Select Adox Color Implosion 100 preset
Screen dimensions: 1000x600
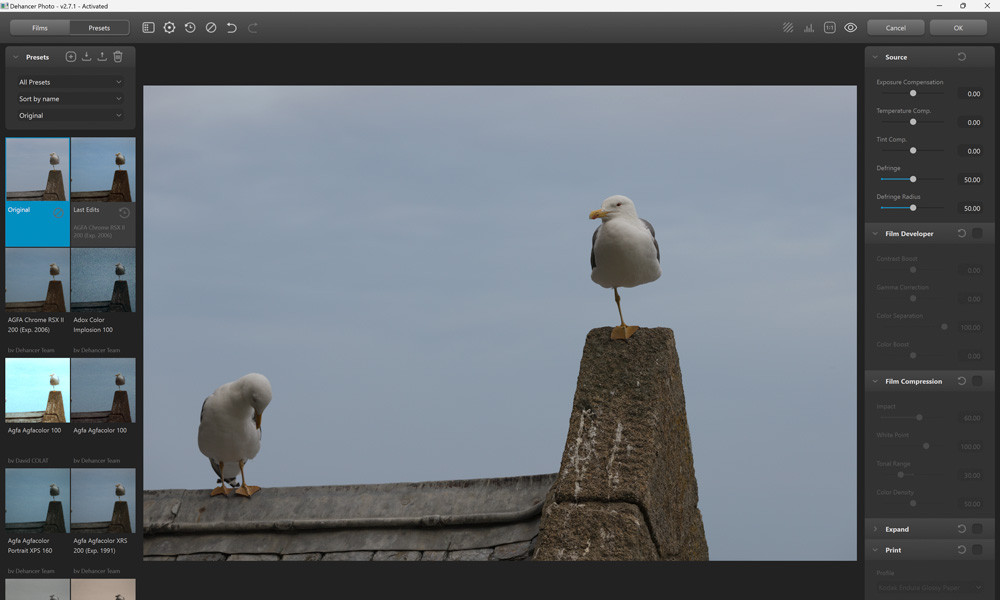(x=103, y=281)
